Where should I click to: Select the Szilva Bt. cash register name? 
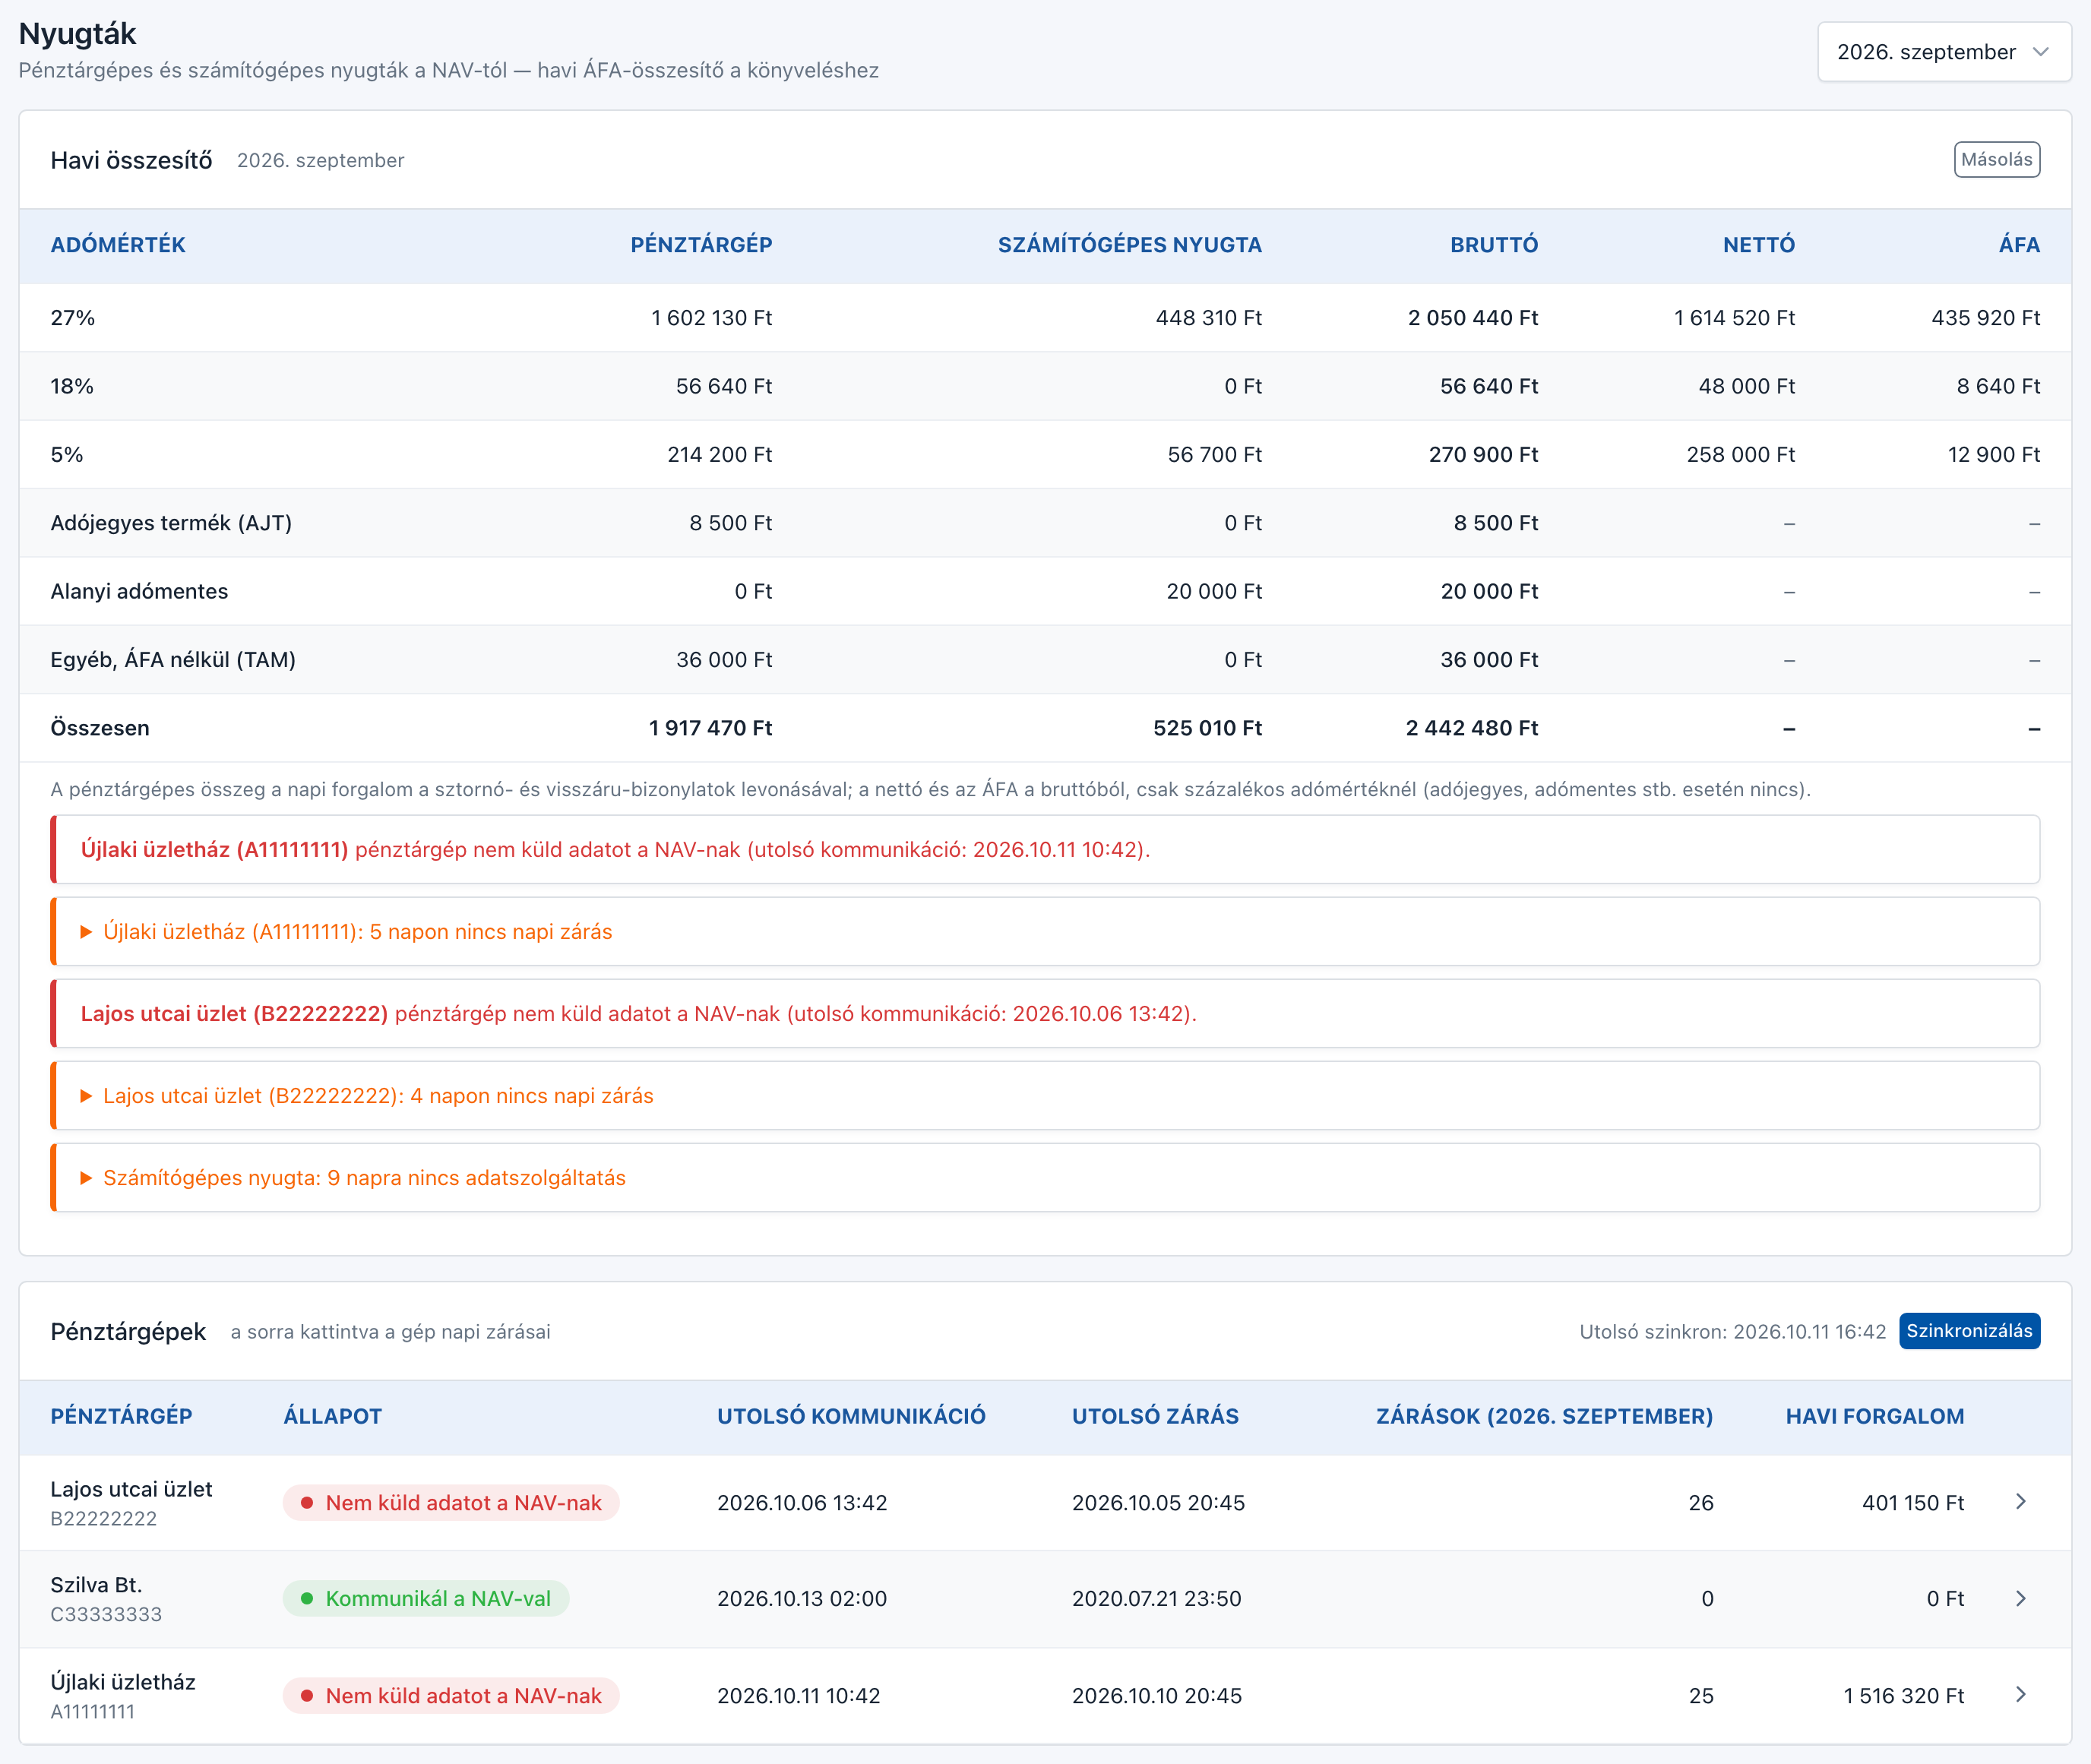96,1585
